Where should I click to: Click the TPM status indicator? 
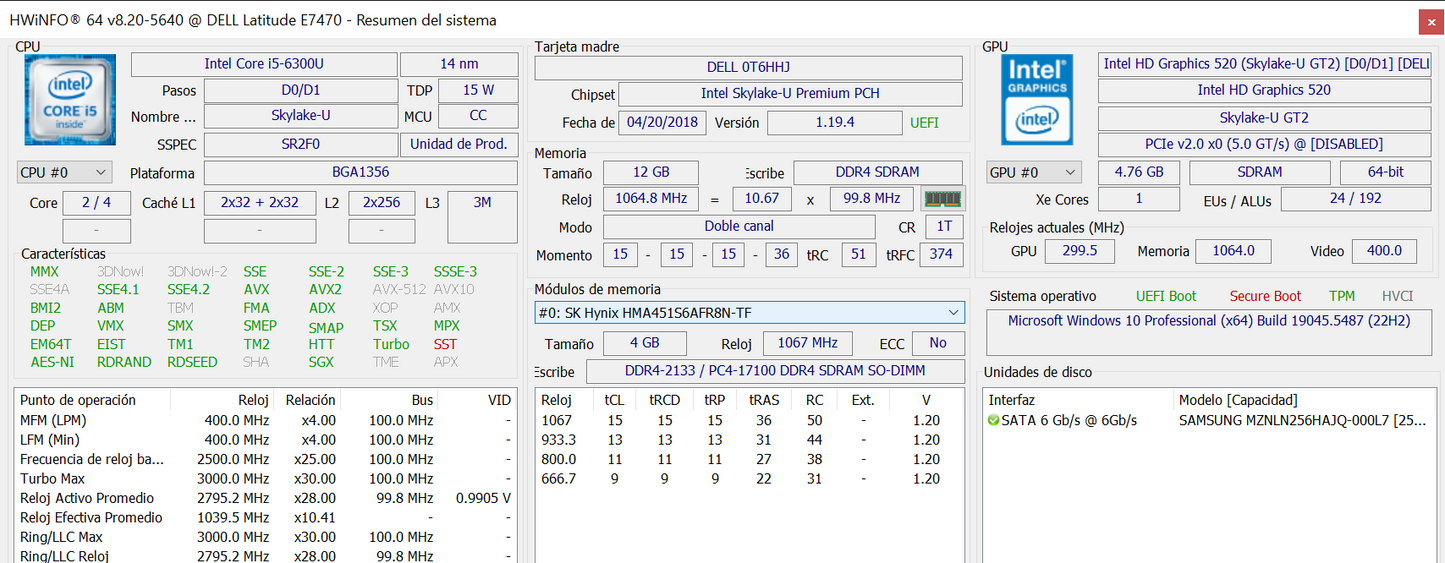pyautogui.click(x=1342, y=296)
